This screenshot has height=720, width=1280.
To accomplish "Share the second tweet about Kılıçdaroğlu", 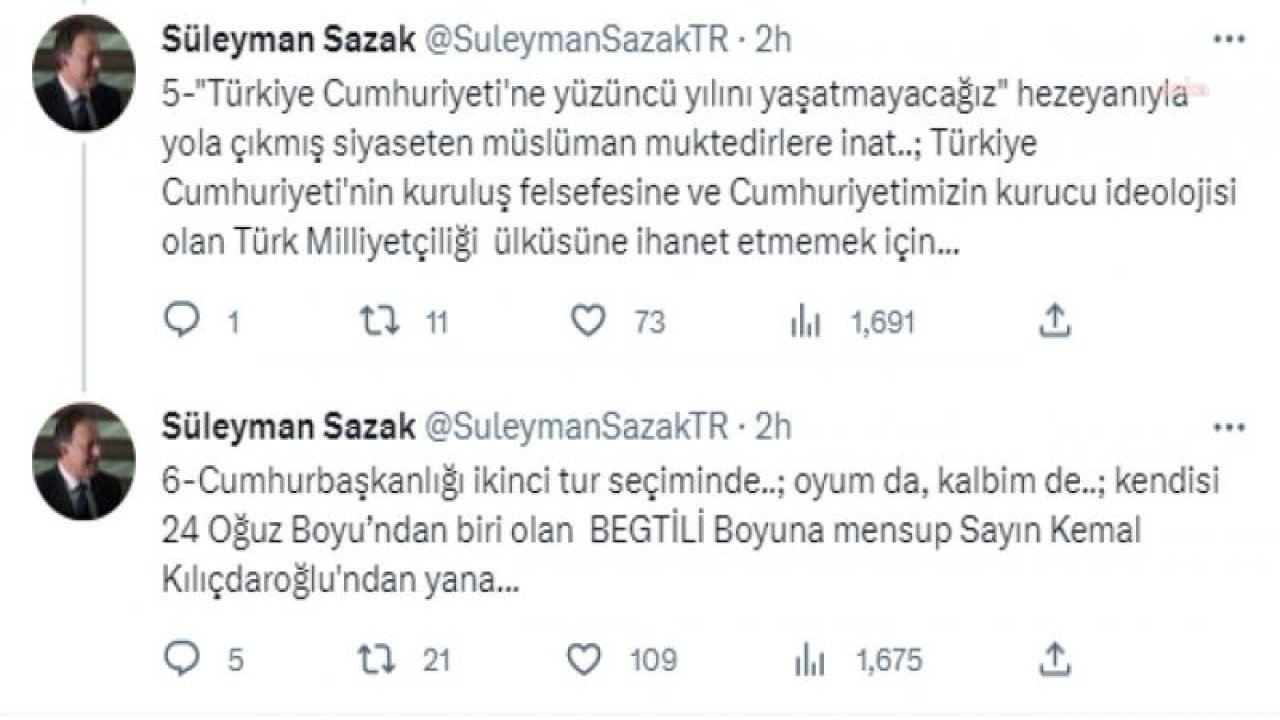I will pos(1056,659).
